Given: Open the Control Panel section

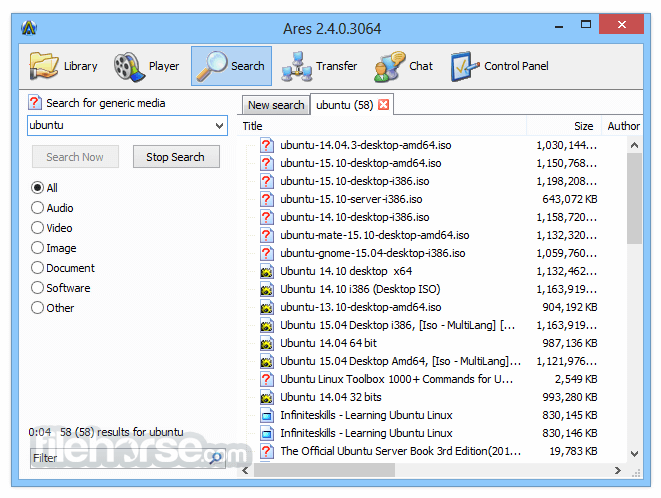Looking at the screenshot, I should 500,66.
